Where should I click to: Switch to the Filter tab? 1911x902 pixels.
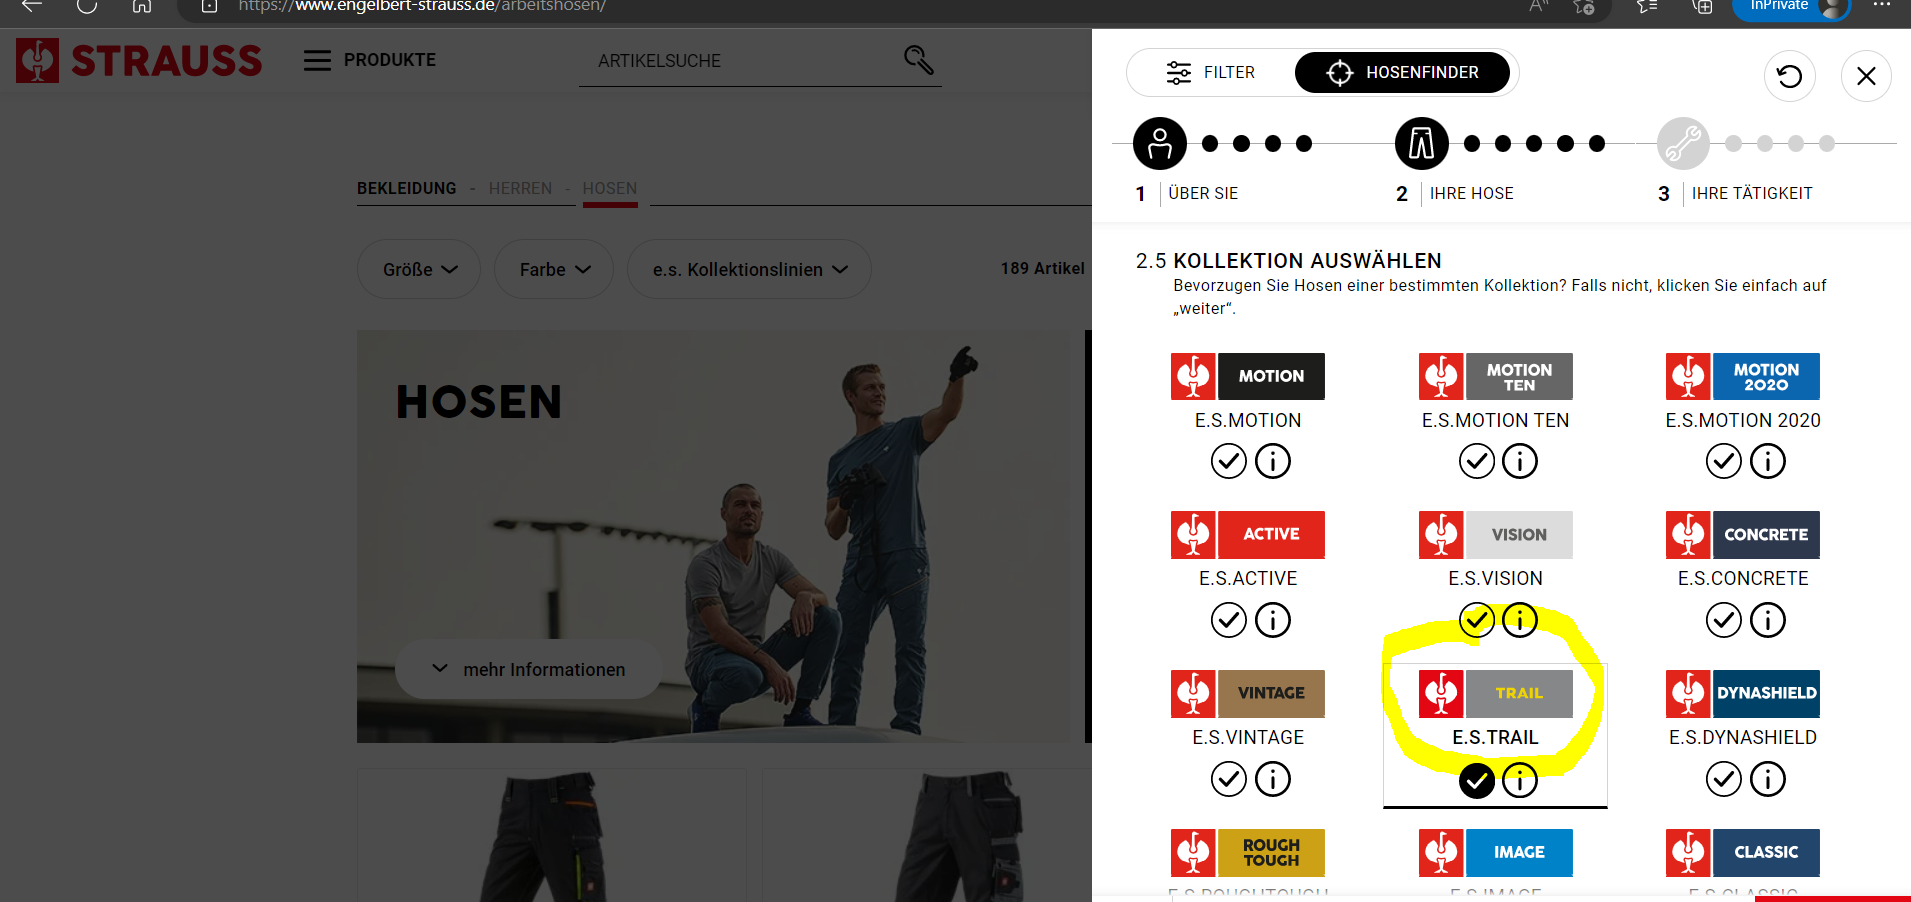(1211, 73)
